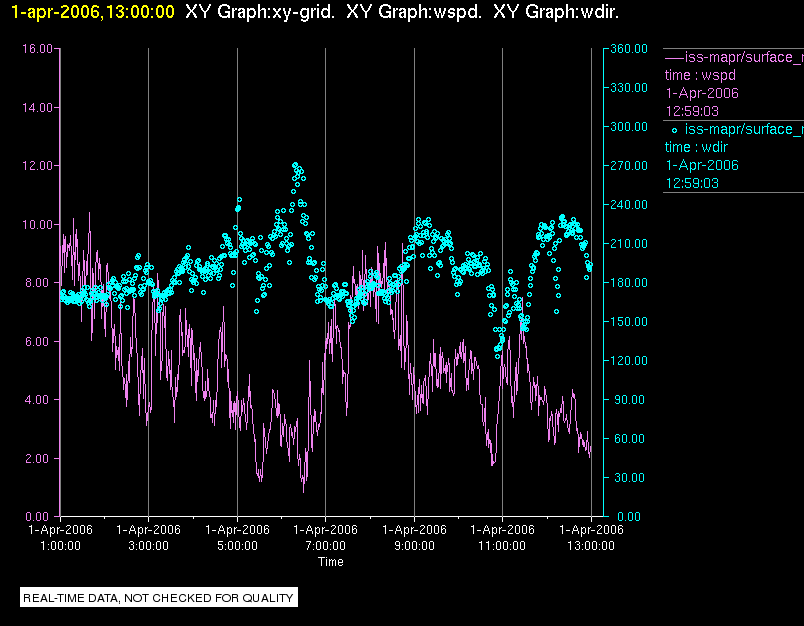
Task: Click the 'time : wdir' legend text
Action: (696, 148)
